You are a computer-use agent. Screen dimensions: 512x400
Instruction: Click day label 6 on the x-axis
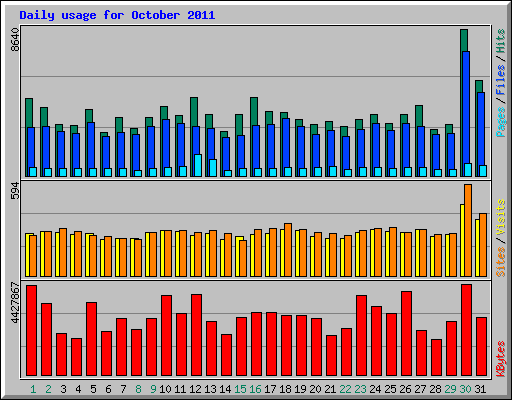click(108, 389)
